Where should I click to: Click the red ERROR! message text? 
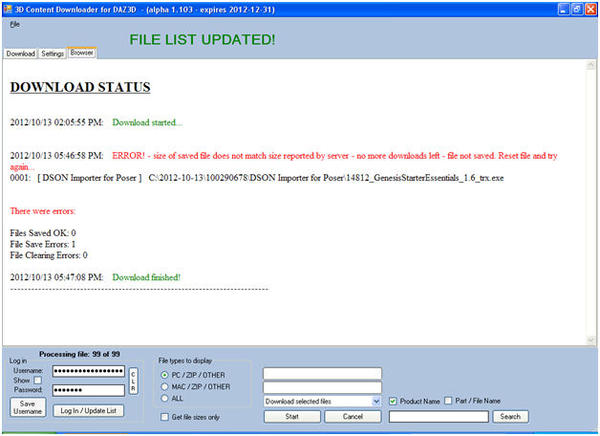284,161
